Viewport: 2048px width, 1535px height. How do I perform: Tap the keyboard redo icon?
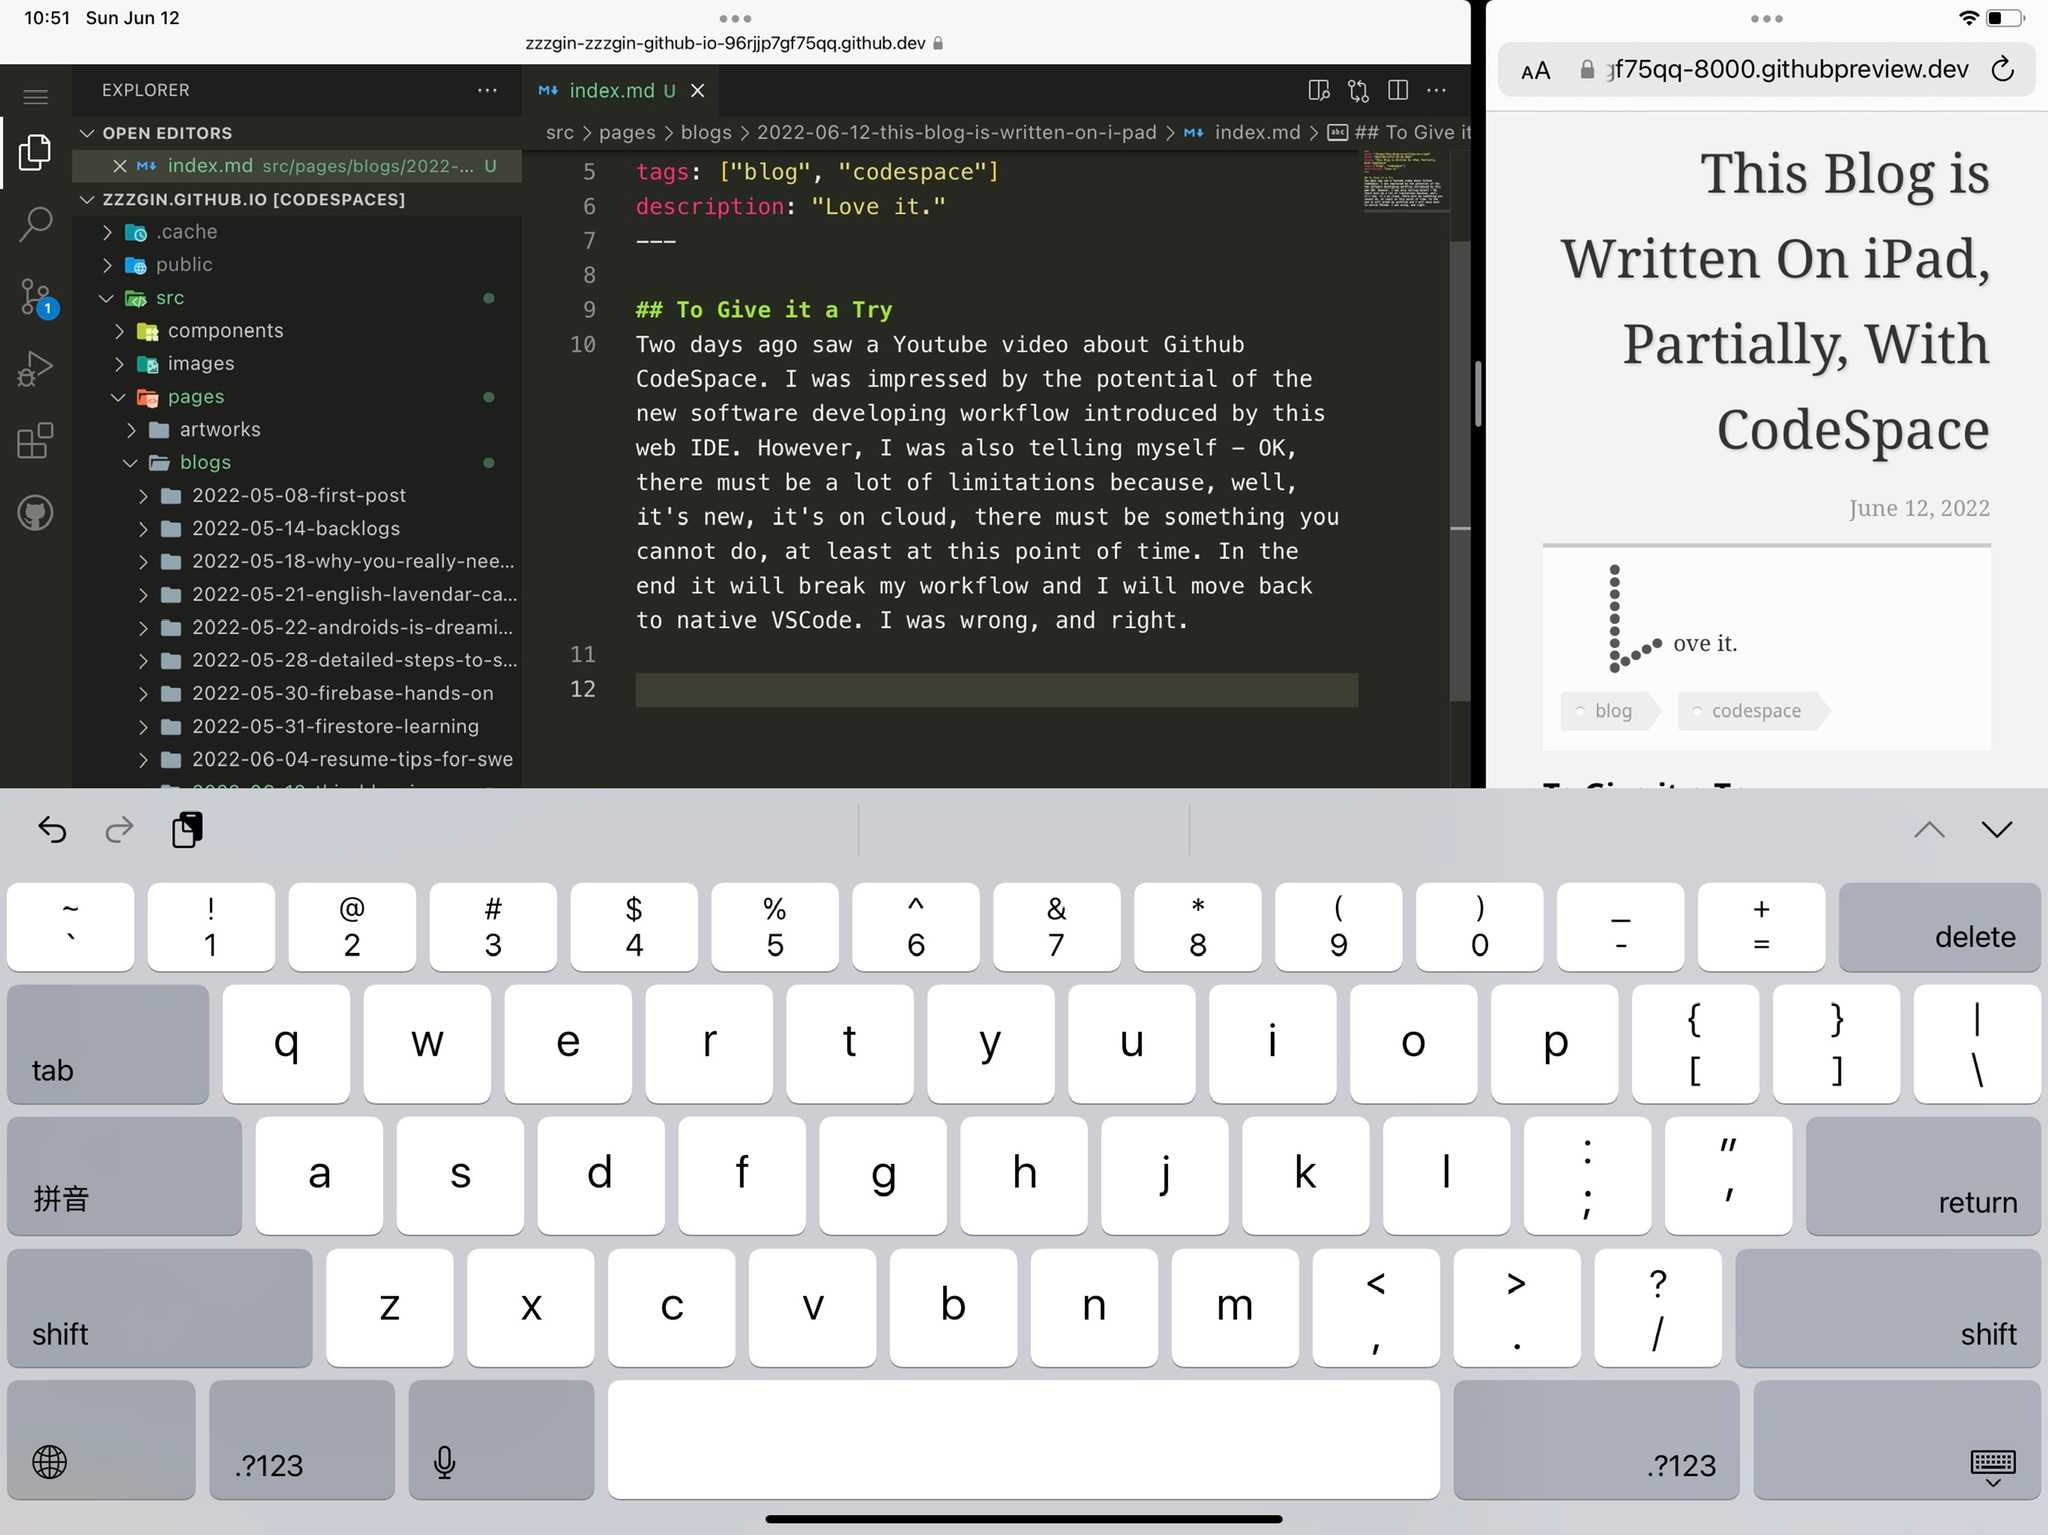tap(119, 829)
